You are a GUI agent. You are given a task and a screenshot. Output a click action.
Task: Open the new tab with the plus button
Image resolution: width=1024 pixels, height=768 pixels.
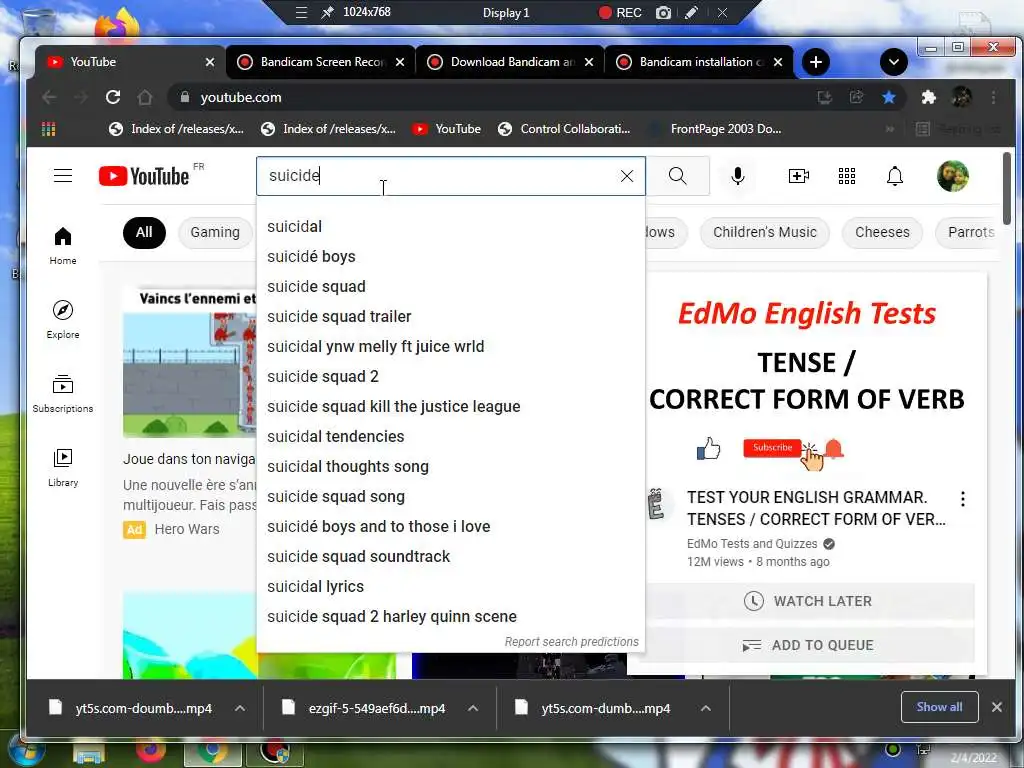(x=816, y=62)
